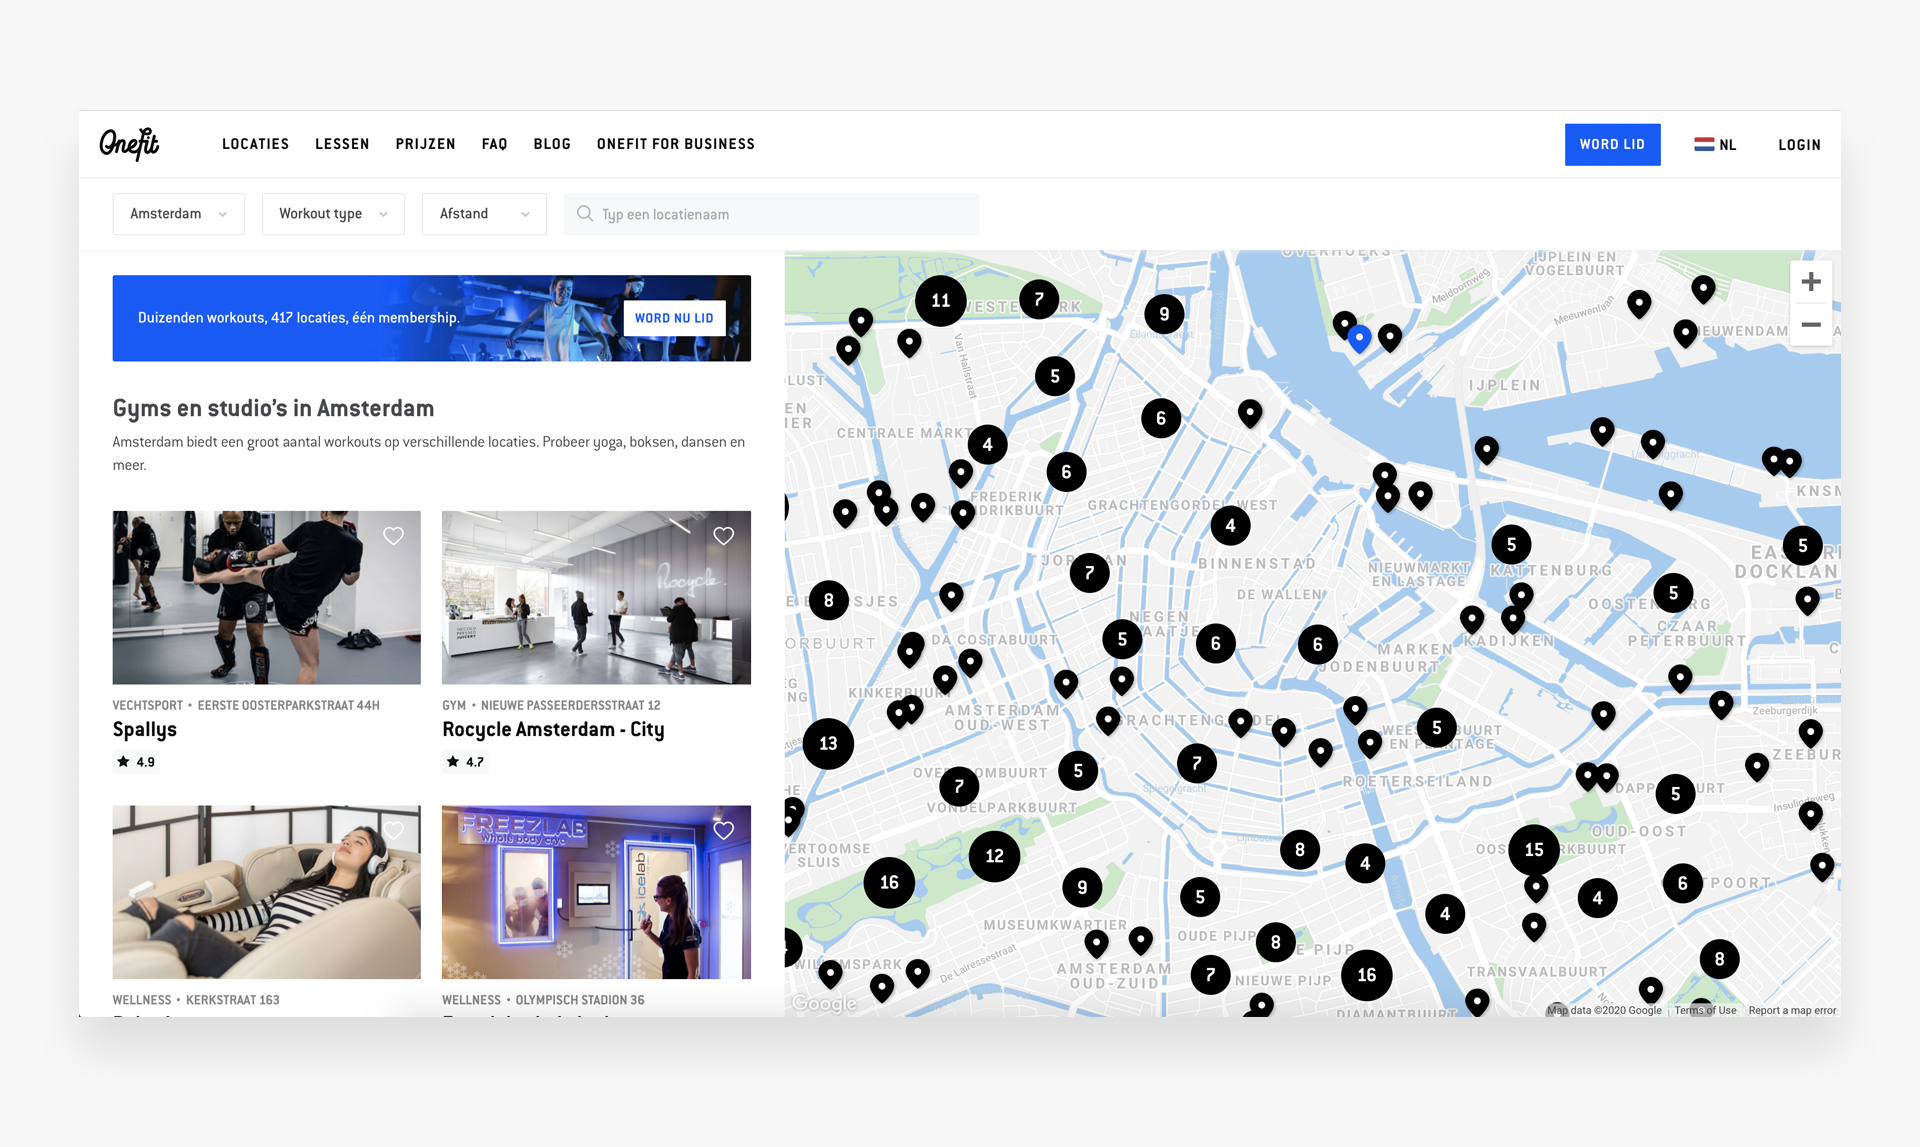Favorite Spallys with the heart icon
The width and height of the screenshot is (1920, 1147).
(x=393, y=536)
